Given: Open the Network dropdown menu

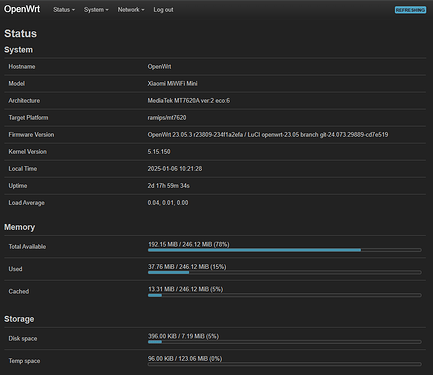Looking at the screenshot, I should point(131,10).
